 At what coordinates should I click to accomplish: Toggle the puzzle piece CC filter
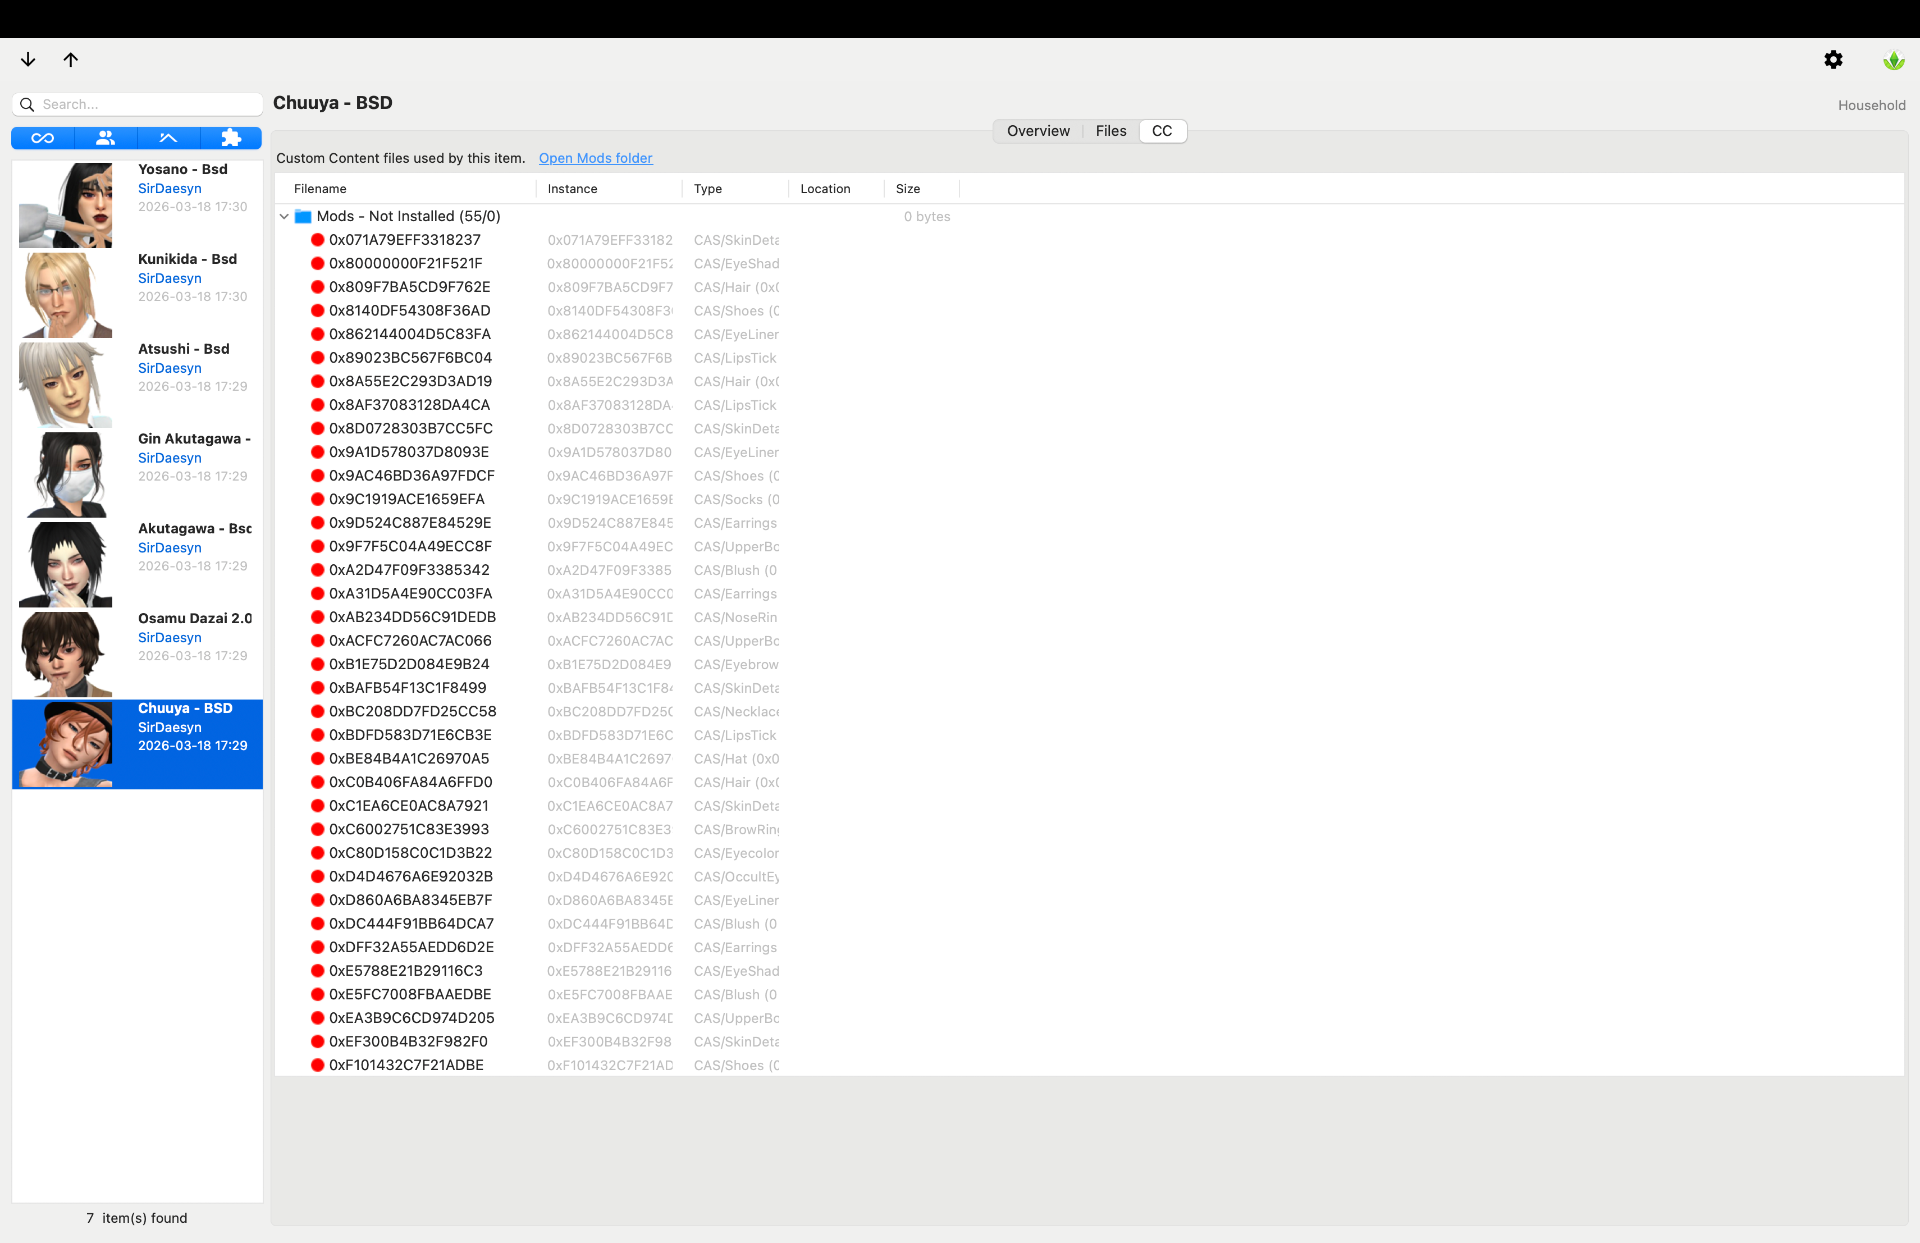pos(231,138)
